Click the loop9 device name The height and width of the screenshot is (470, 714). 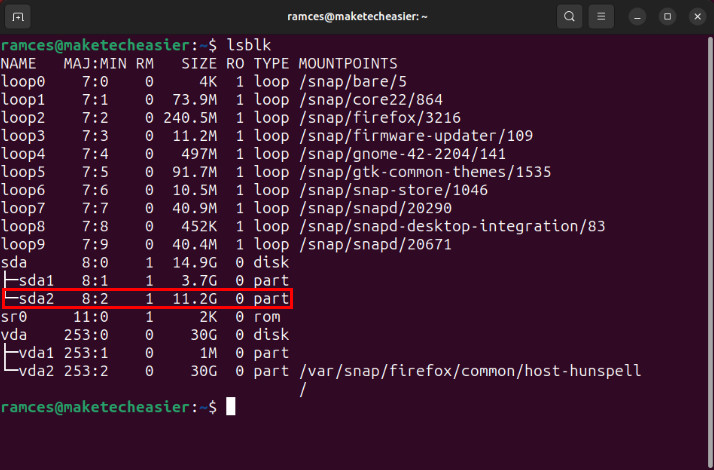pyautogui.click(x=23, y=245)
